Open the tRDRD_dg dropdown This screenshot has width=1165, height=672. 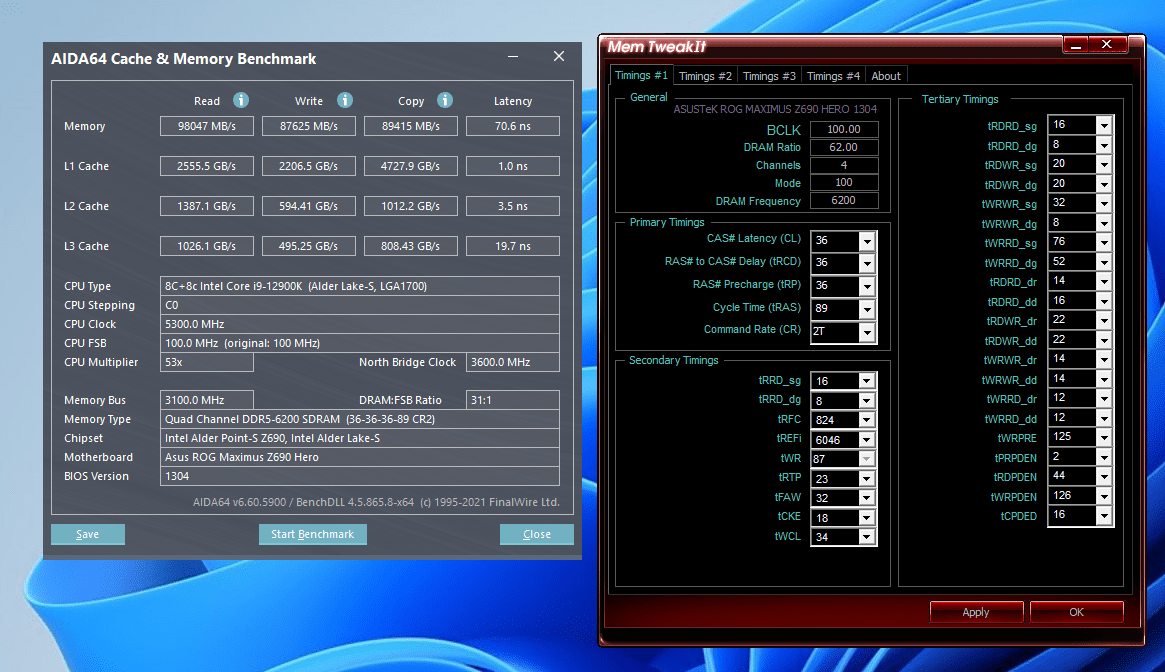pos(1104,145)
